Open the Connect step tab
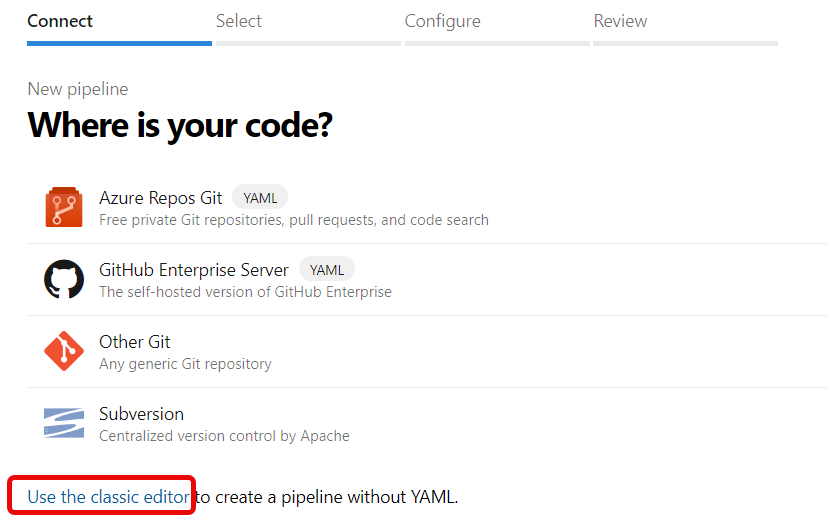Image resolution: width=834 pixels, height=532 pixels. (x=60, y=21)
